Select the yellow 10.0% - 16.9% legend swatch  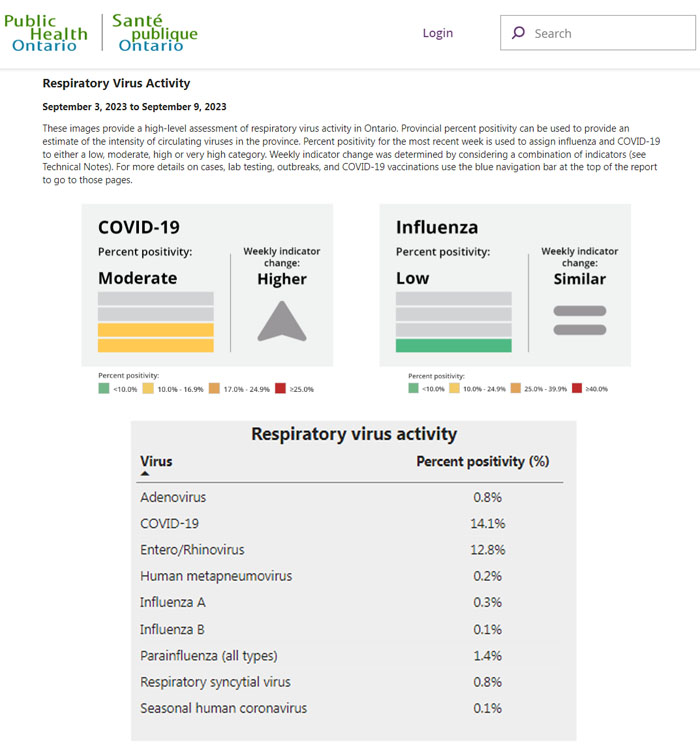click(147, 388)
